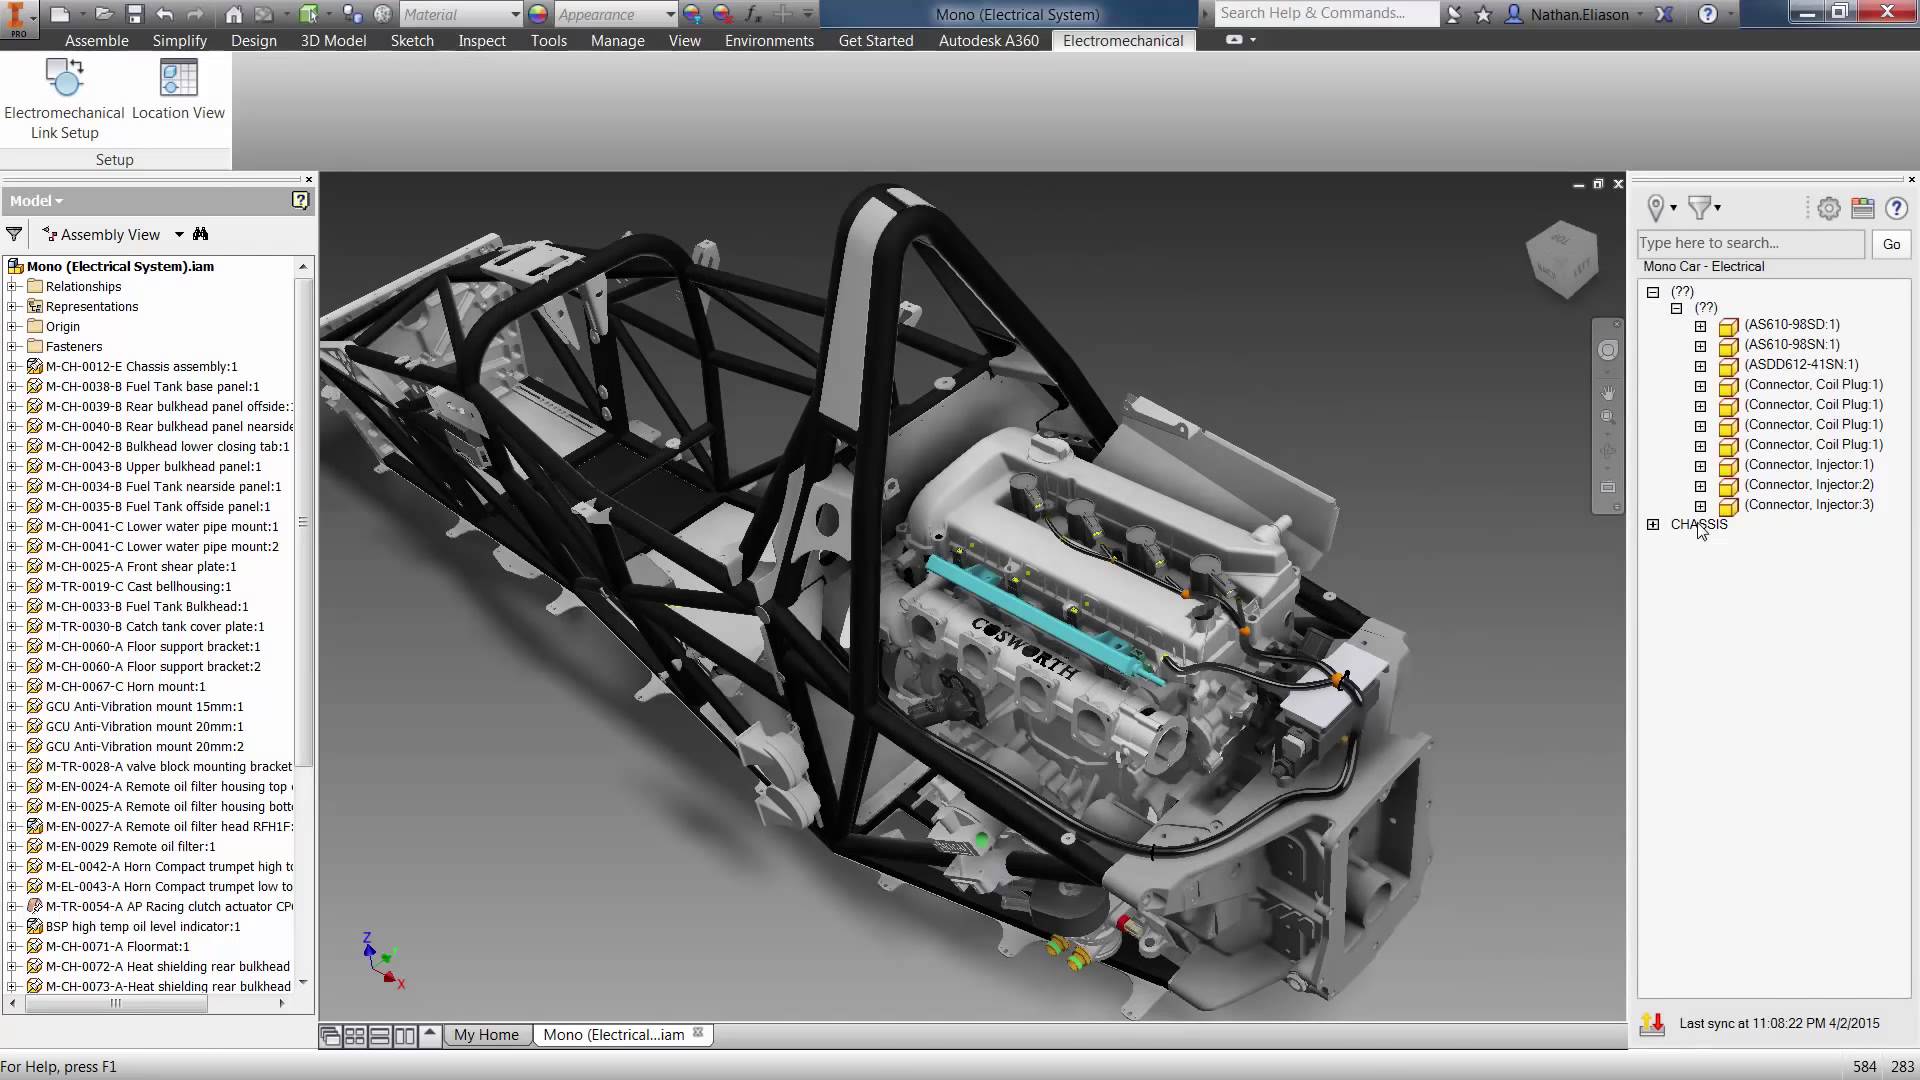Click the ViewCube in the viewport
This screenshot has height=1080, width=1920.
click(1562, 258)
